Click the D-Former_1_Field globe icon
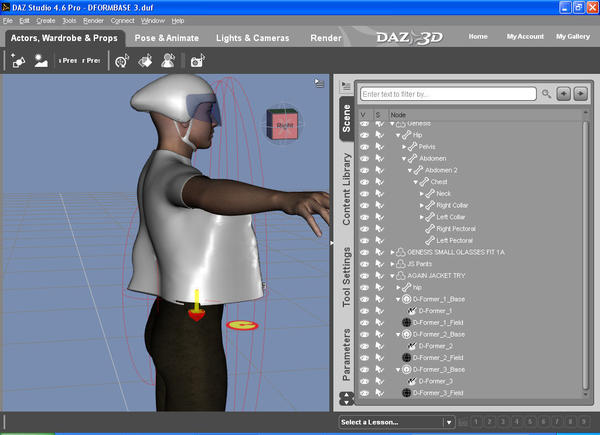600x435 pixels. (x=406, y=323)
